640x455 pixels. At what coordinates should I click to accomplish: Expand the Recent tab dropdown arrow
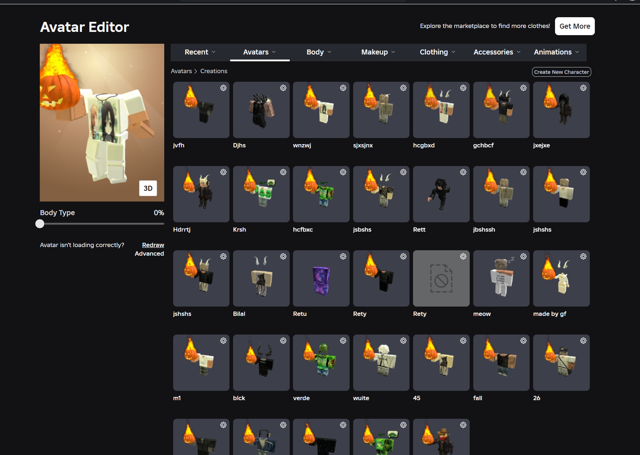pyautogui.click(x=213, y=52)
